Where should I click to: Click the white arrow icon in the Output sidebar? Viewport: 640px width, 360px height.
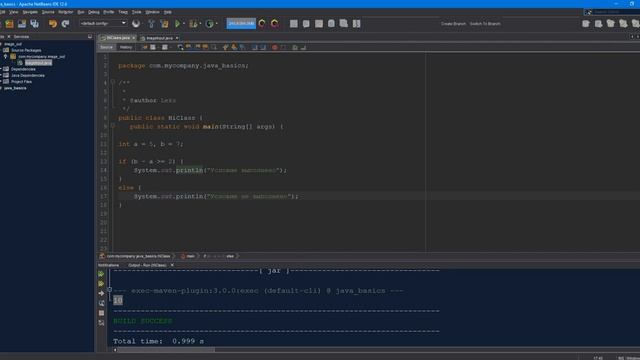point(101,293)
